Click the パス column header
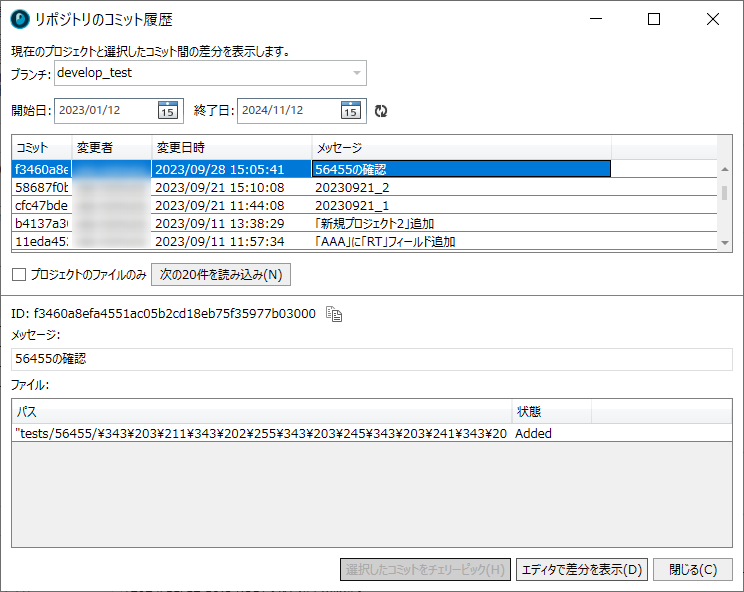Viewport: 744px width, 592px height. tap(262, 411)
